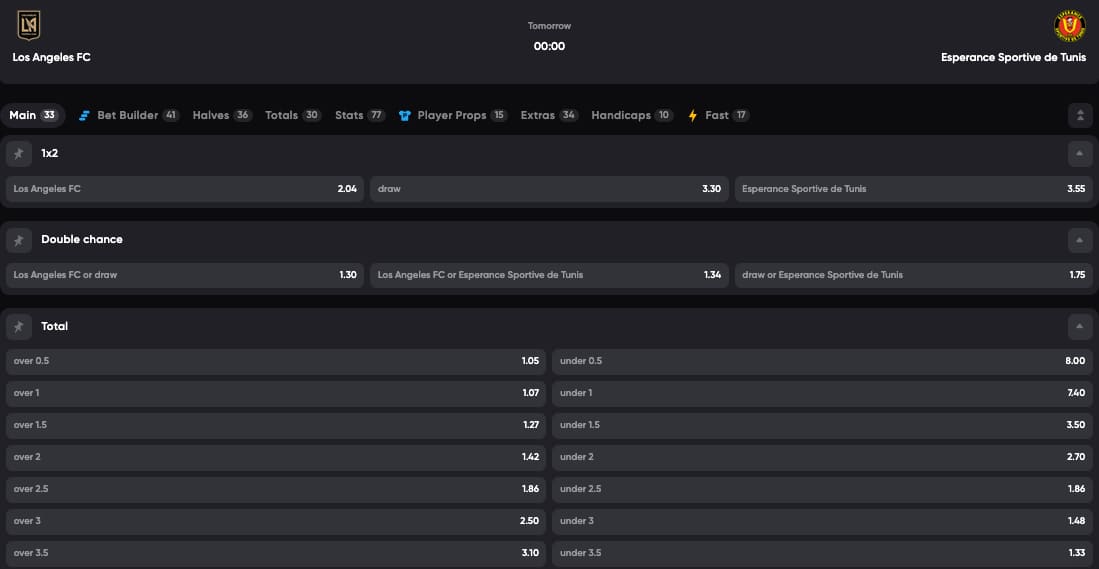Pick under 1.5 at 3.50
Image resolution: width=1099 pixels, height=569 pixels.
tap(823, 425)
